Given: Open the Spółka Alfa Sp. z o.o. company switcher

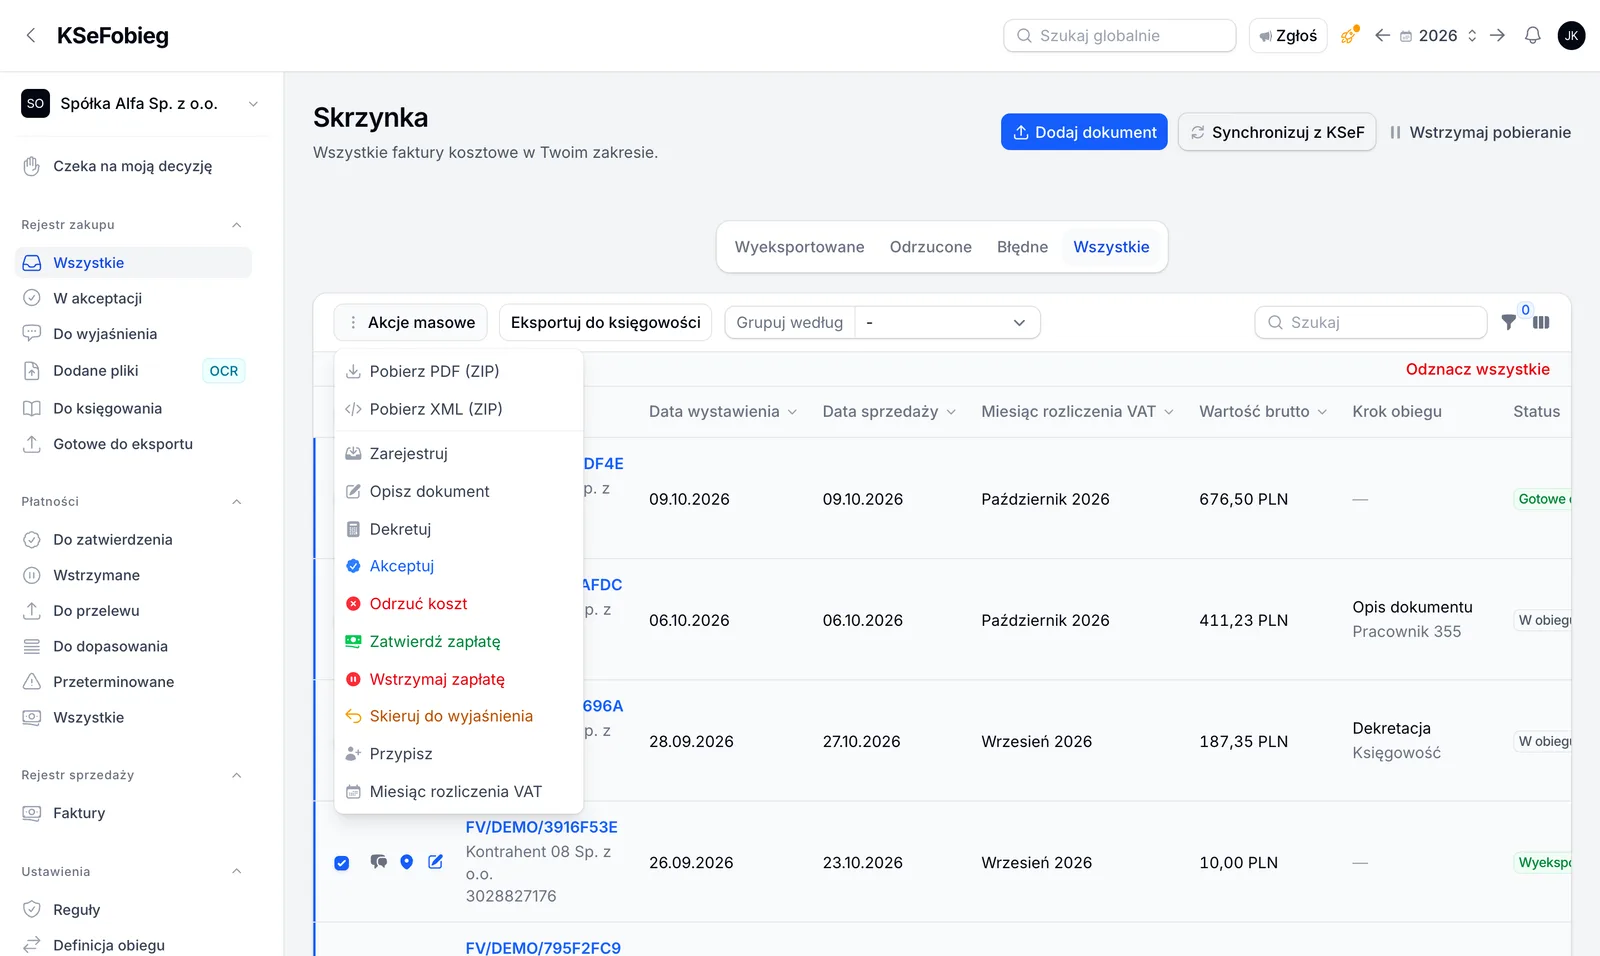Looking at the screenshot, I should pos(141,104).
